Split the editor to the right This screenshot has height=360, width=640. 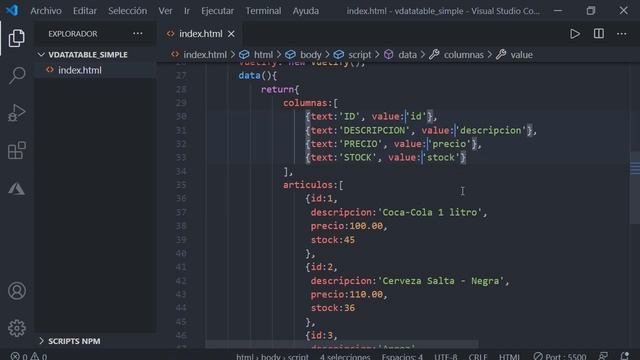598,34
